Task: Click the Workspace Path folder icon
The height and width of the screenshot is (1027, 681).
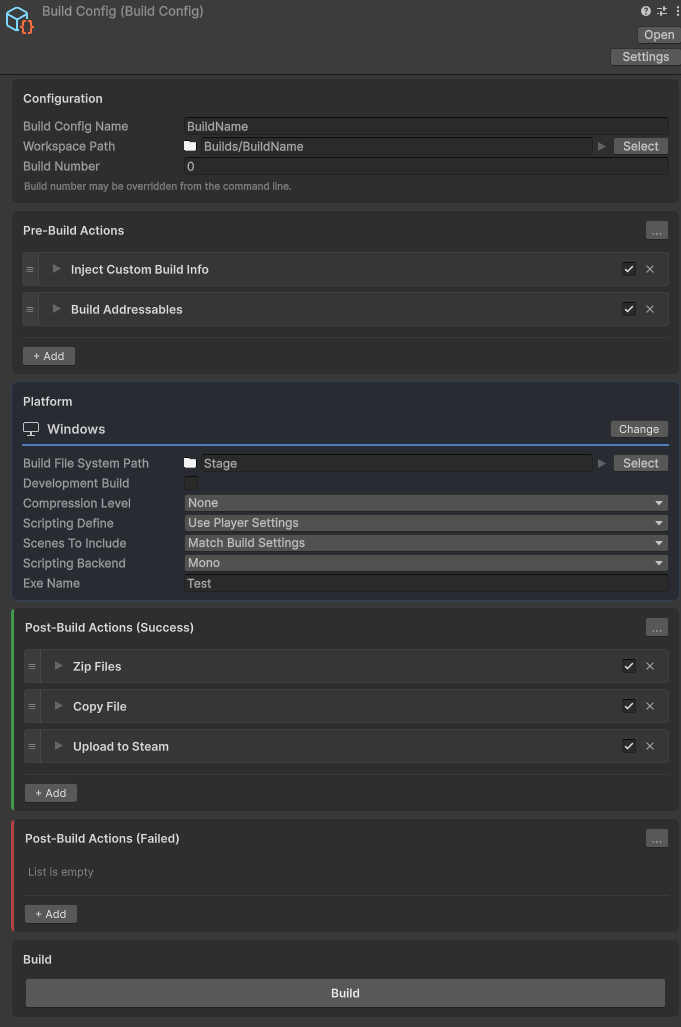Action: [x=190, y=146]
